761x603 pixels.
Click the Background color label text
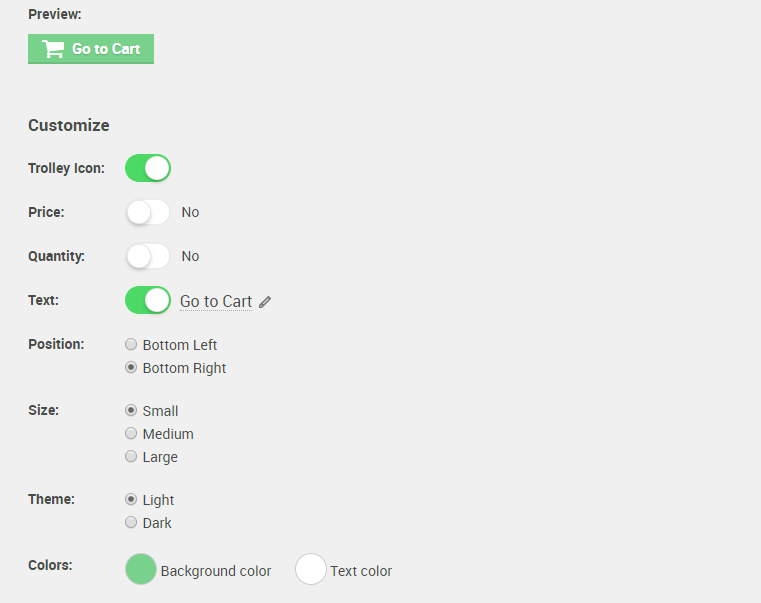click(216, 571)
